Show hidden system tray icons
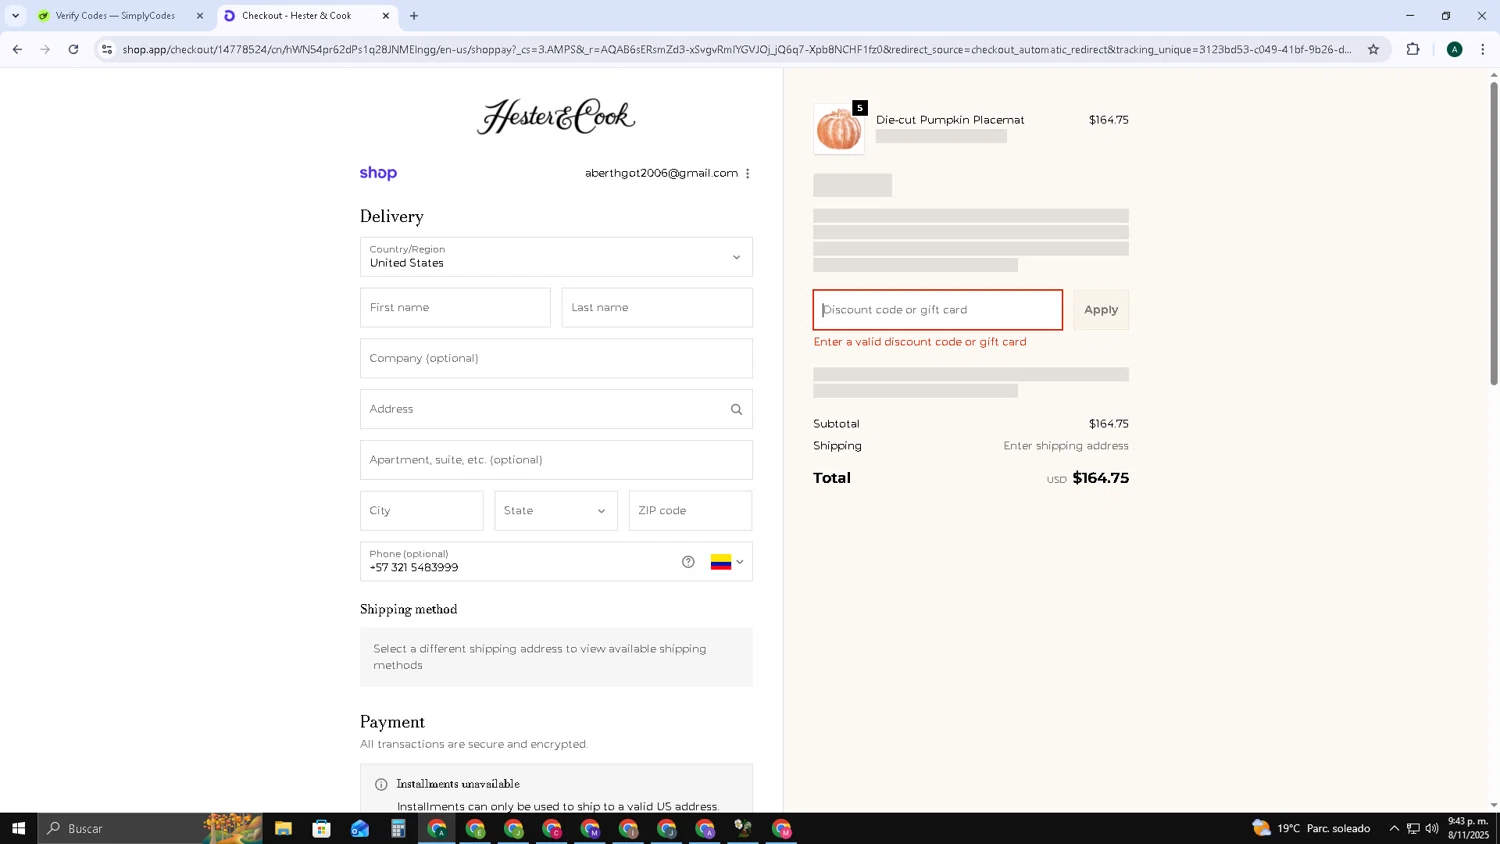Screen dimensions: 1500x844 [x=1394, y=828]
